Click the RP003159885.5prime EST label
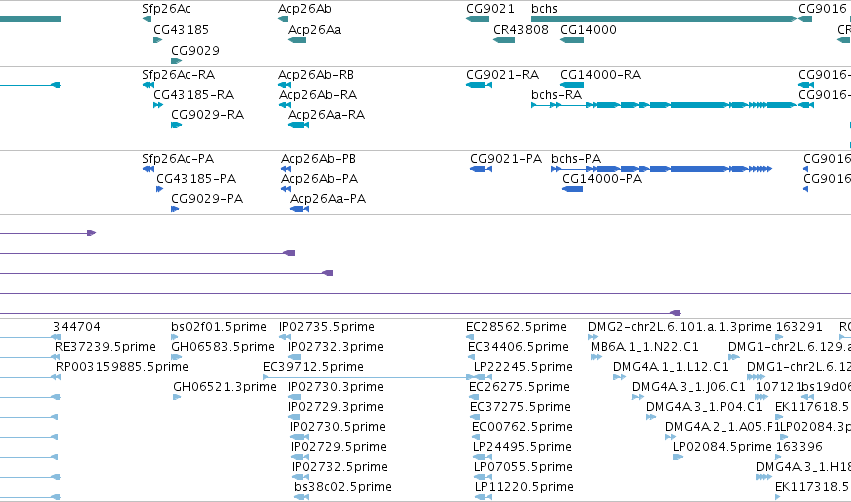 coord(122,367)
